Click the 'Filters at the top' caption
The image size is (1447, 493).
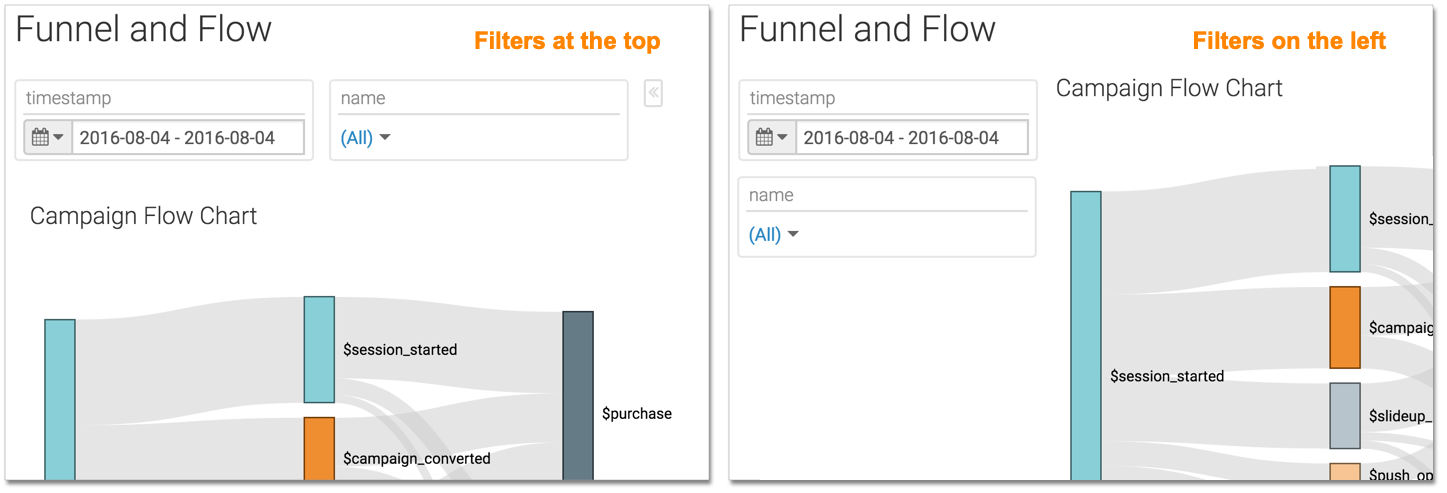(567, 41)
